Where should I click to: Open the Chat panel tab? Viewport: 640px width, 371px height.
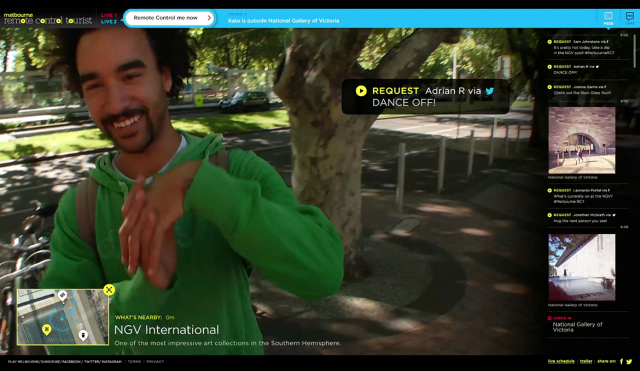pyautogui.click(x=629, y=18)
